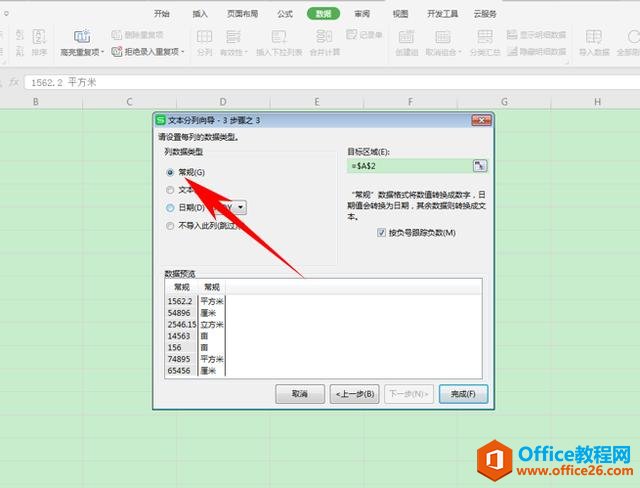Click the range picker icon beside 目标区域
Screen dimensions: 640x488
click(x=480, y=166)
